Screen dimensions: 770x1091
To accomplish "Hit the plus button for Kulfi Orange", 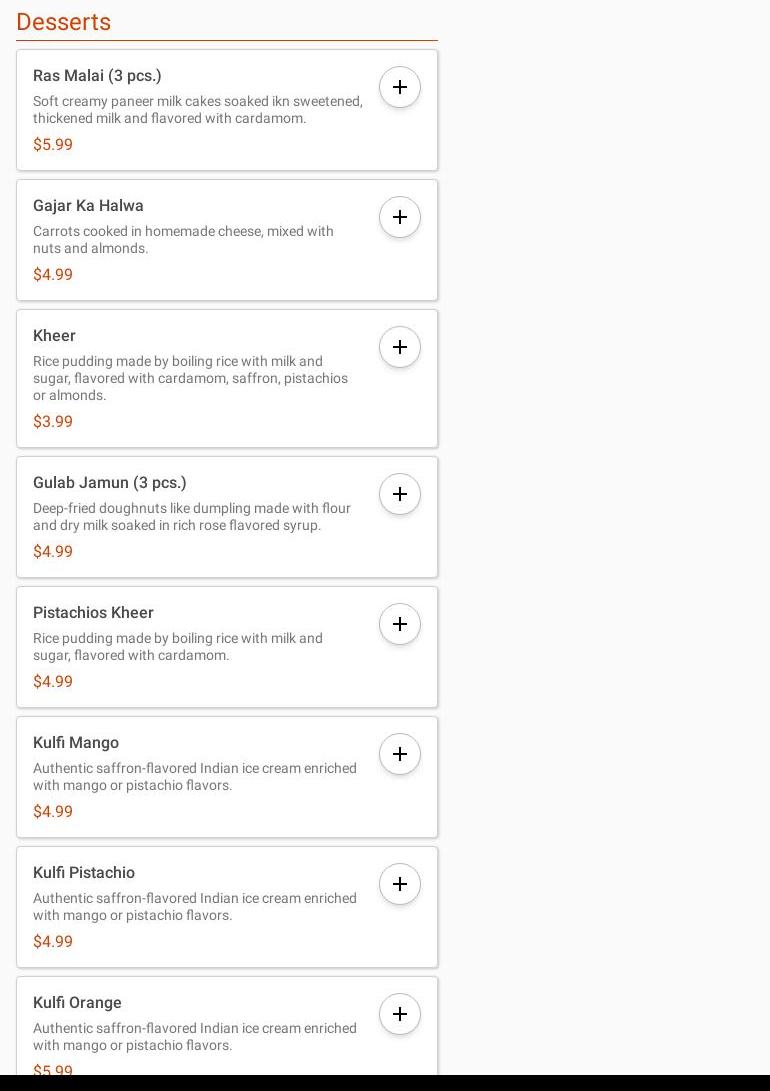I will click(400, 1014).
